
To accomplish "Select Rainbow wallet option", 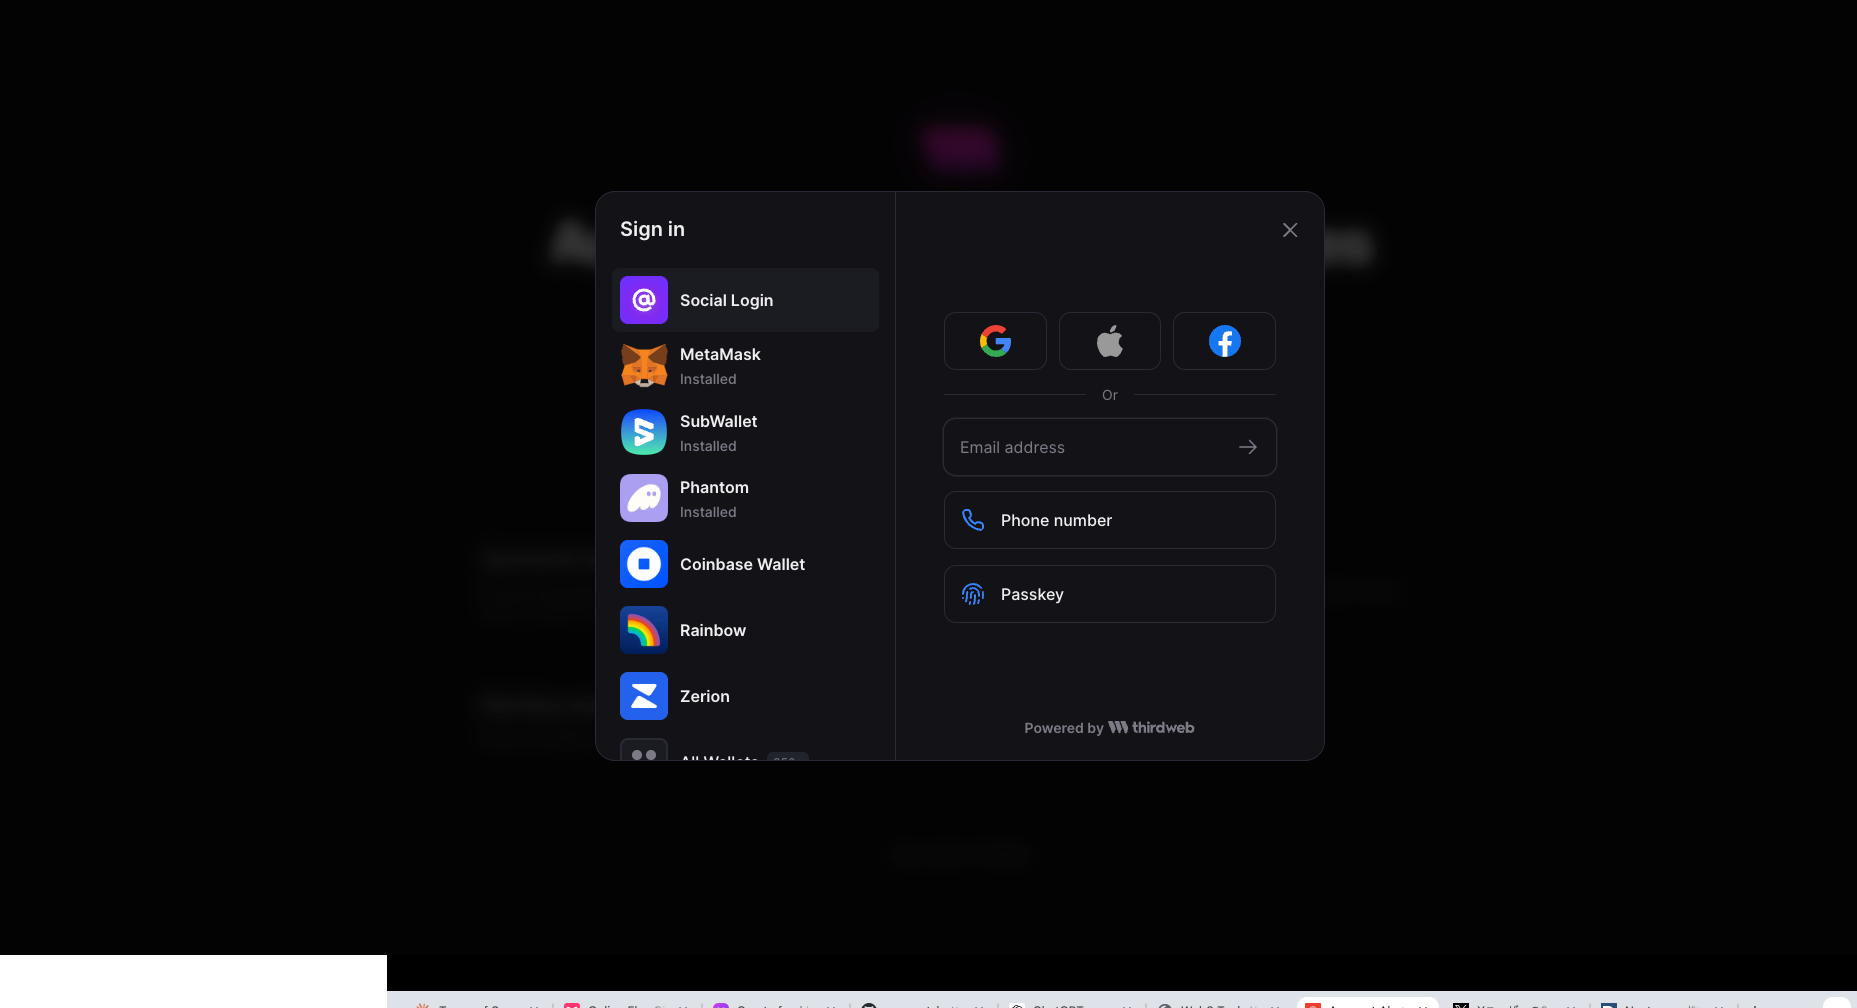I will 745,630.
